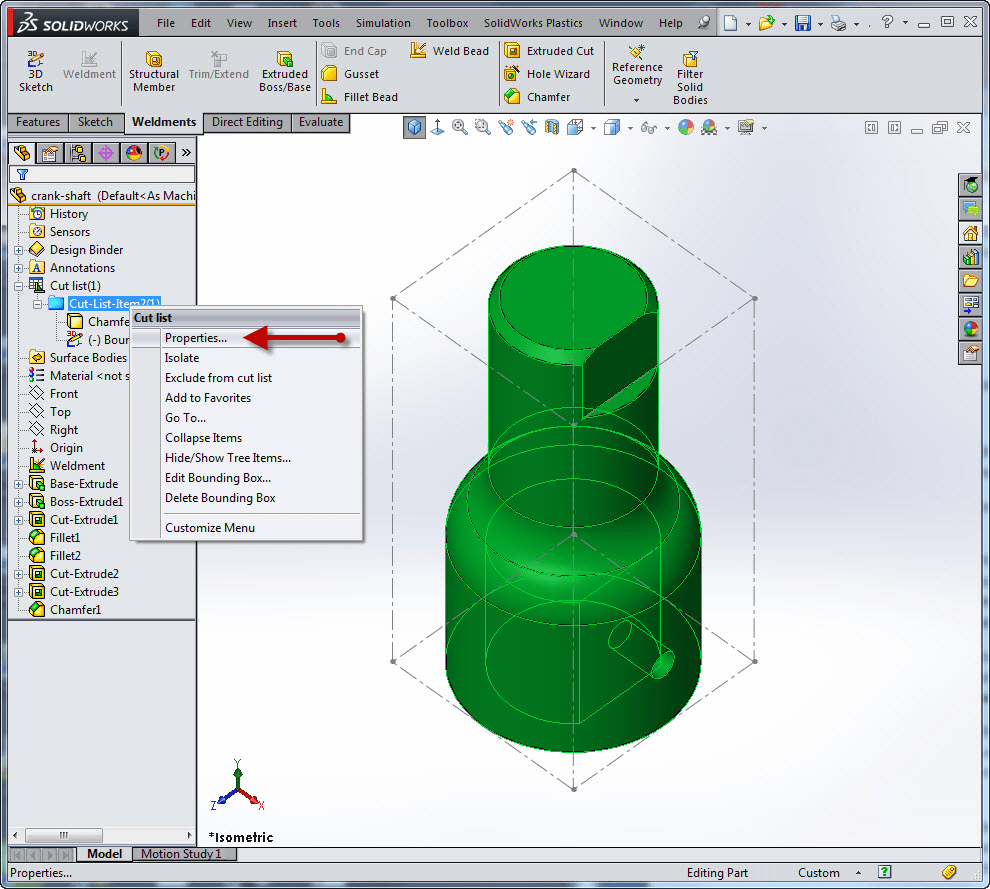Click the Weld Bead tool
Viewport: 990px width, 889px height.
coord(449,51)
